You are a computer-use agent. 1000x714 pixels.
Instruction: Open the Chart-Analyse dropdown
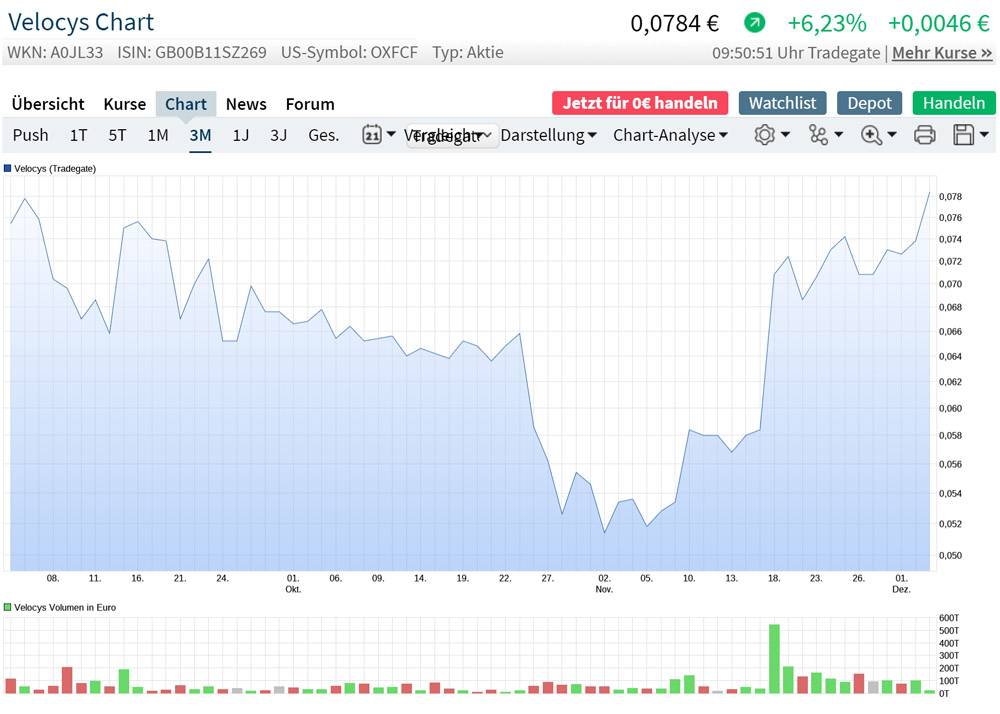[670, 135]
